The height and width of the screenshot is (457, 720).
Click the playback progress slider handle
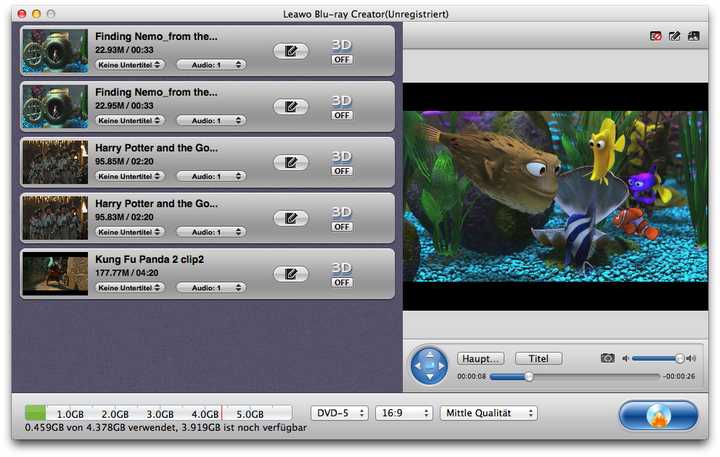(x=529, y=377)
